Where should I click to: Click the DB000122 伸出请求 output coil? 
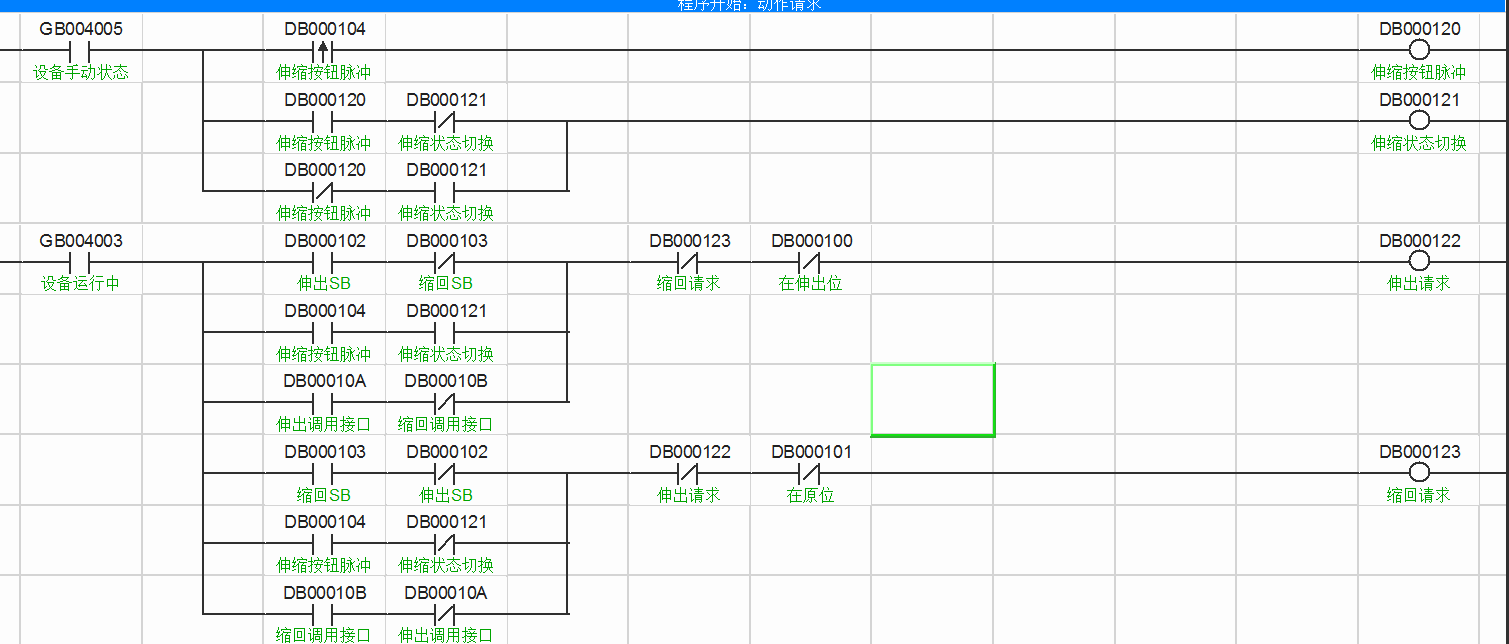click(x=1418, y=263)
